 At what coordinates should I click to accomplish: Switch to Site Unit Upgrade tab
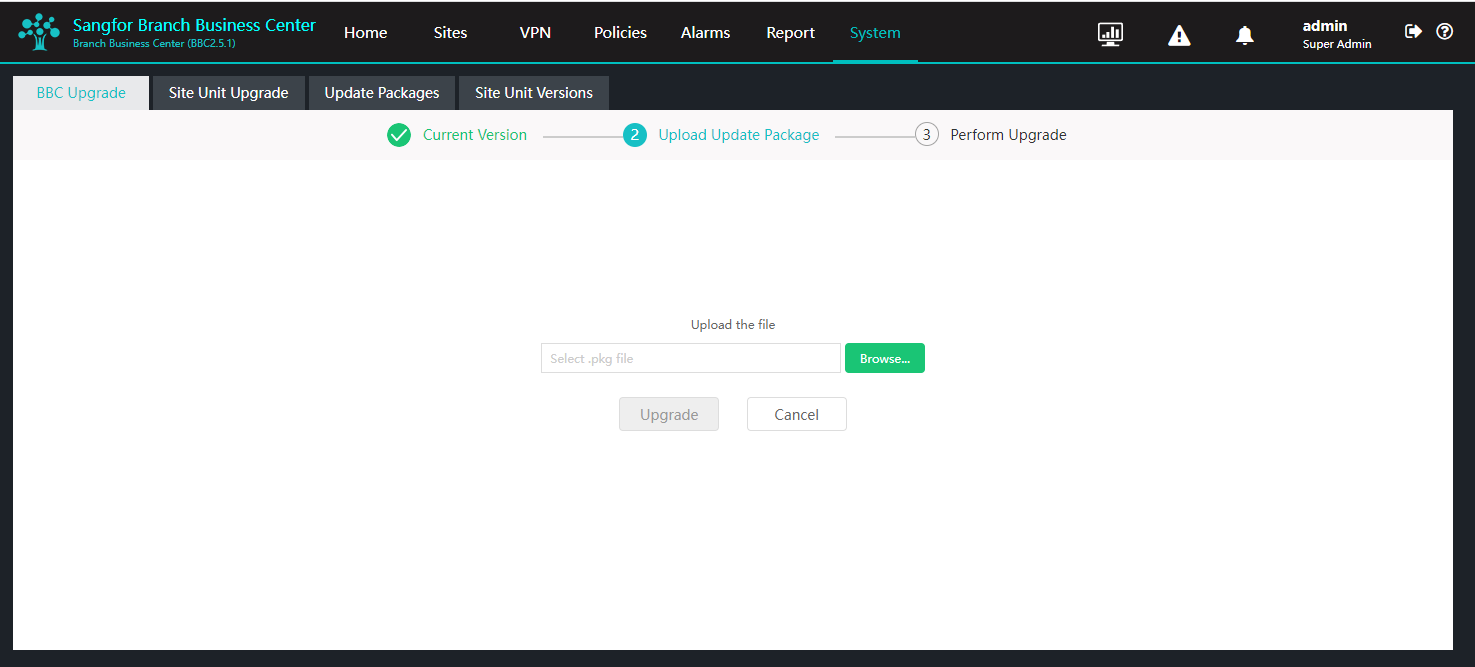[228, 93]
